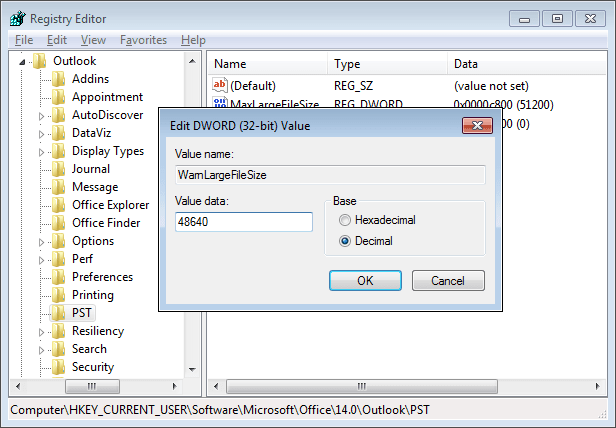This screenshot has height=428, width=616.
Task: Expand the Resiliency key
Action: [41, 332]
